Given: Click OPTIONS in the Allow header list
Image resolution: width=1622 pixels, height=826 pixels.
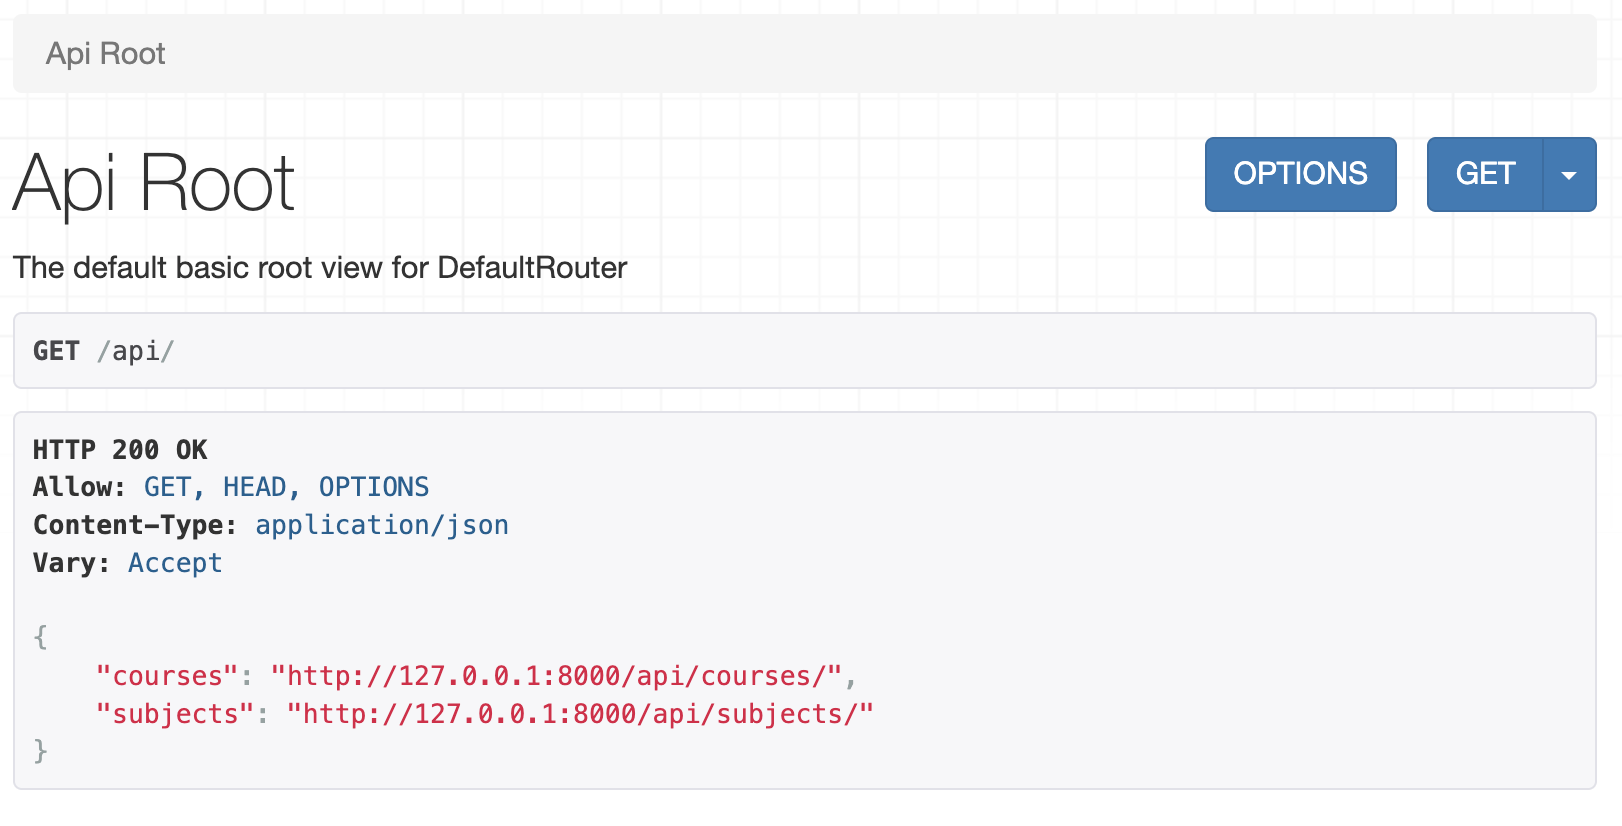Looking at the screenshot, I should (374, 487).
